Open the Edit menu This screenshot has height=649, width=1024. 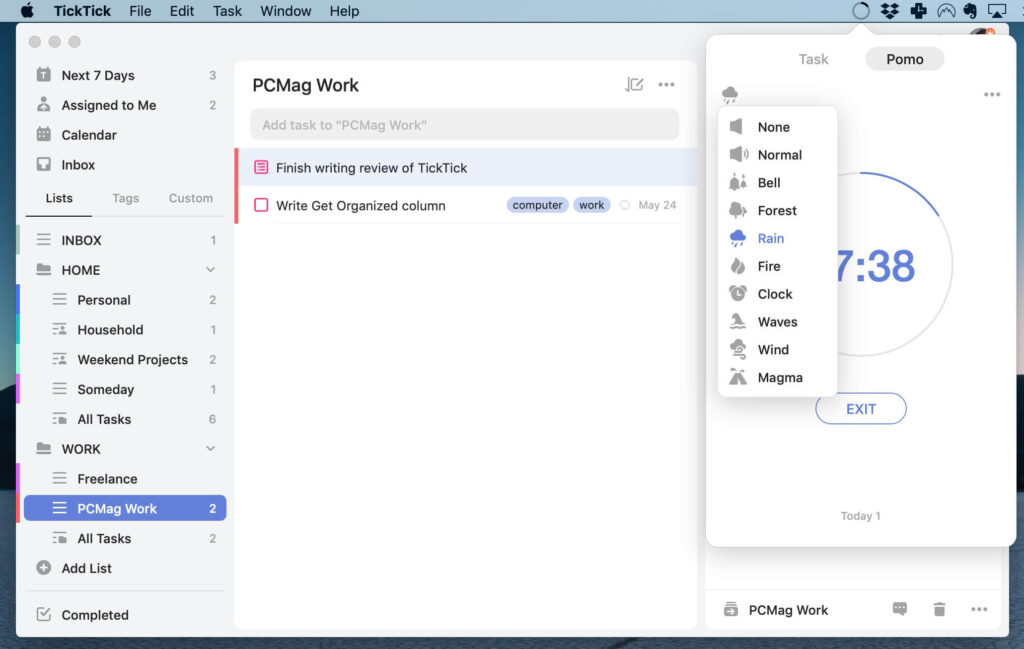(x=182, y=10)
